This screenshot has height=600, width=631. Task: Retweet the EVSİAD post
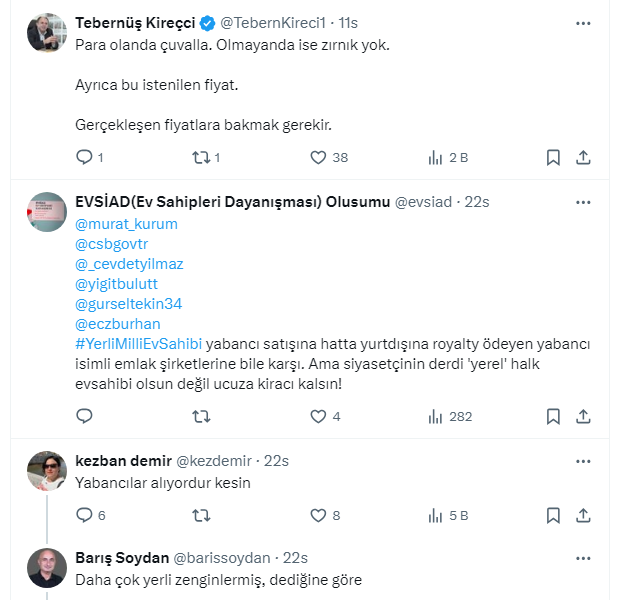(x=200, y=416)
